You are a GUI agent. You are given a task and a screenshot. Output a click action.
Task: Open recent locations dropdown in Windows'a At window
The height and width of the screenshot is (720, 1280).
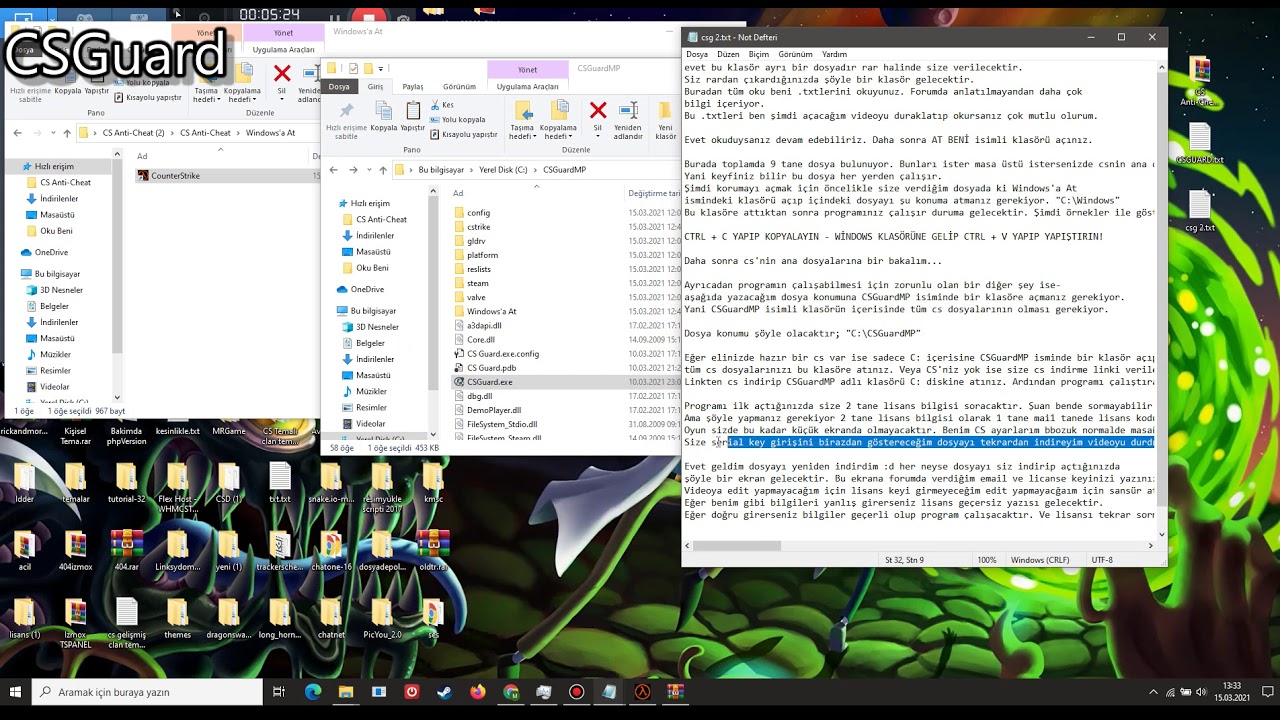tap(53, 133)
